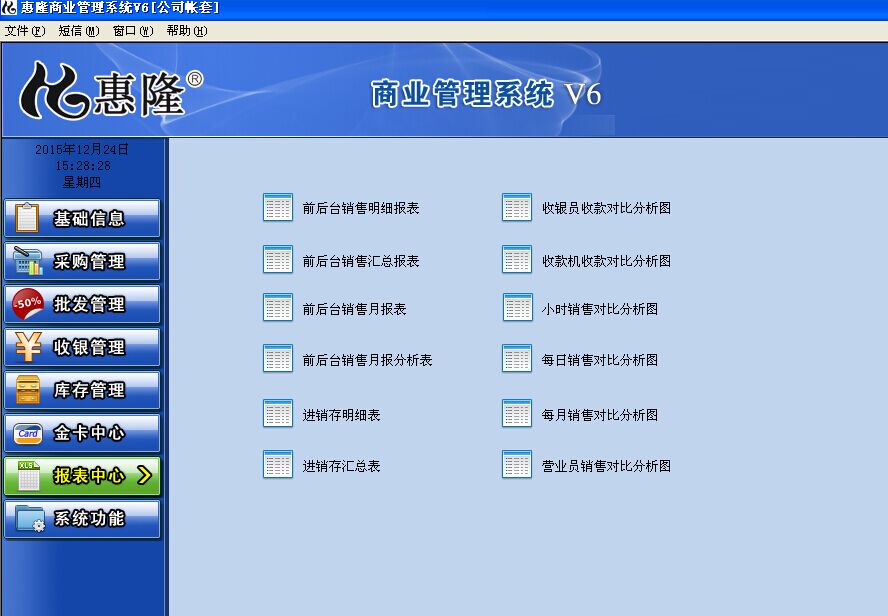Click the date text 2015年12月24日
The height and width of the screenshot is (616, 888).
[82, 149]
